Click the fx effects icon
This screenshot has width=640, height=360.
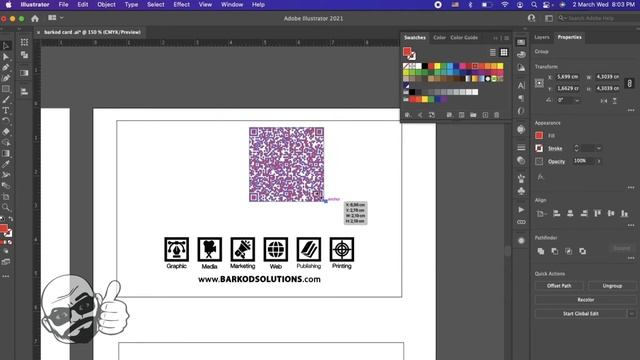(x=540, y=177)
